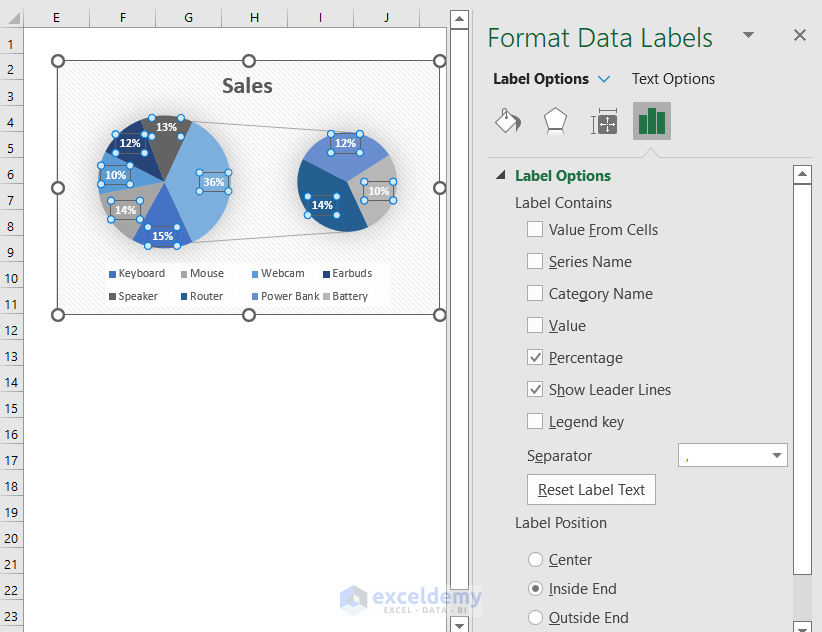Click the 12% label on the left pie
Viewport: 822px width, 632px height.
[x=130, y=144]
